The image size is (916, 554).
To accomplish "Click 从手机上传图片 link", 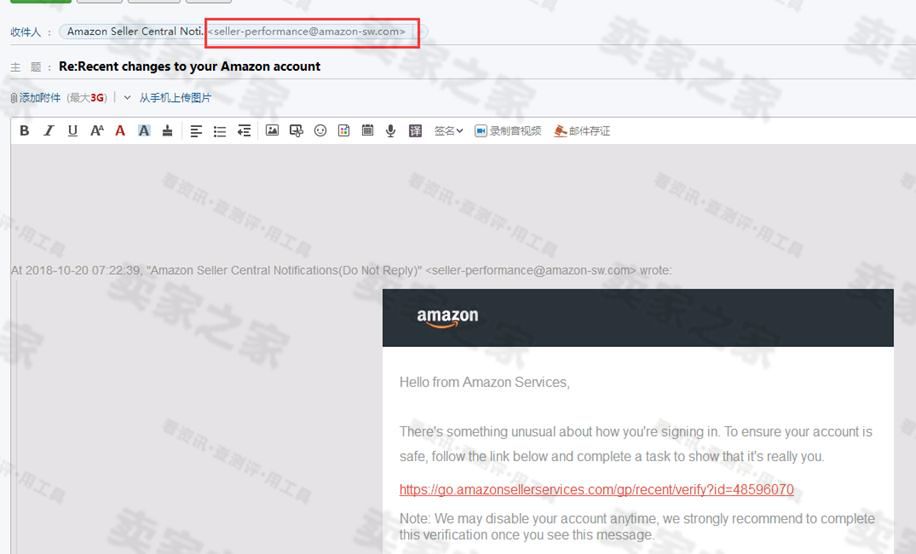I will [x=175, y=98].
